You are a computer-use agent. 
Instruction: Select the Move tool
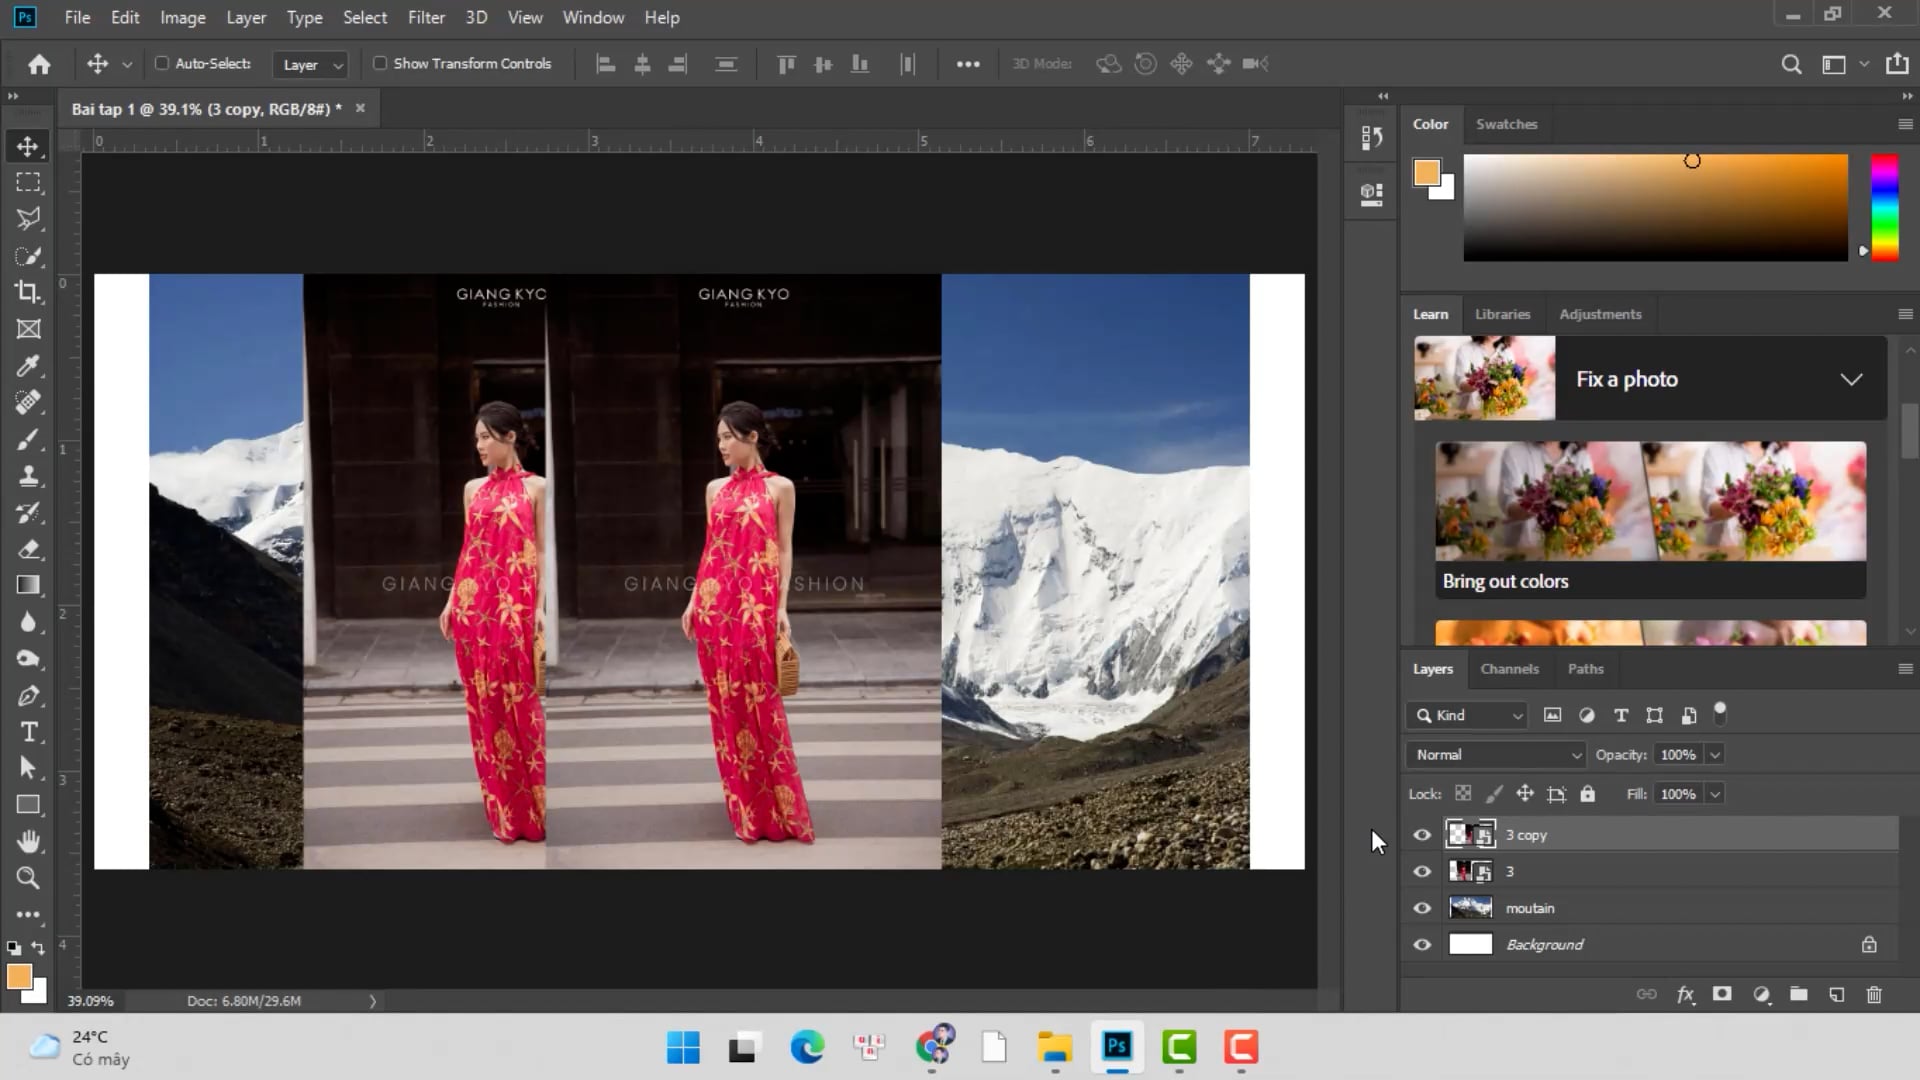point(27,145)
